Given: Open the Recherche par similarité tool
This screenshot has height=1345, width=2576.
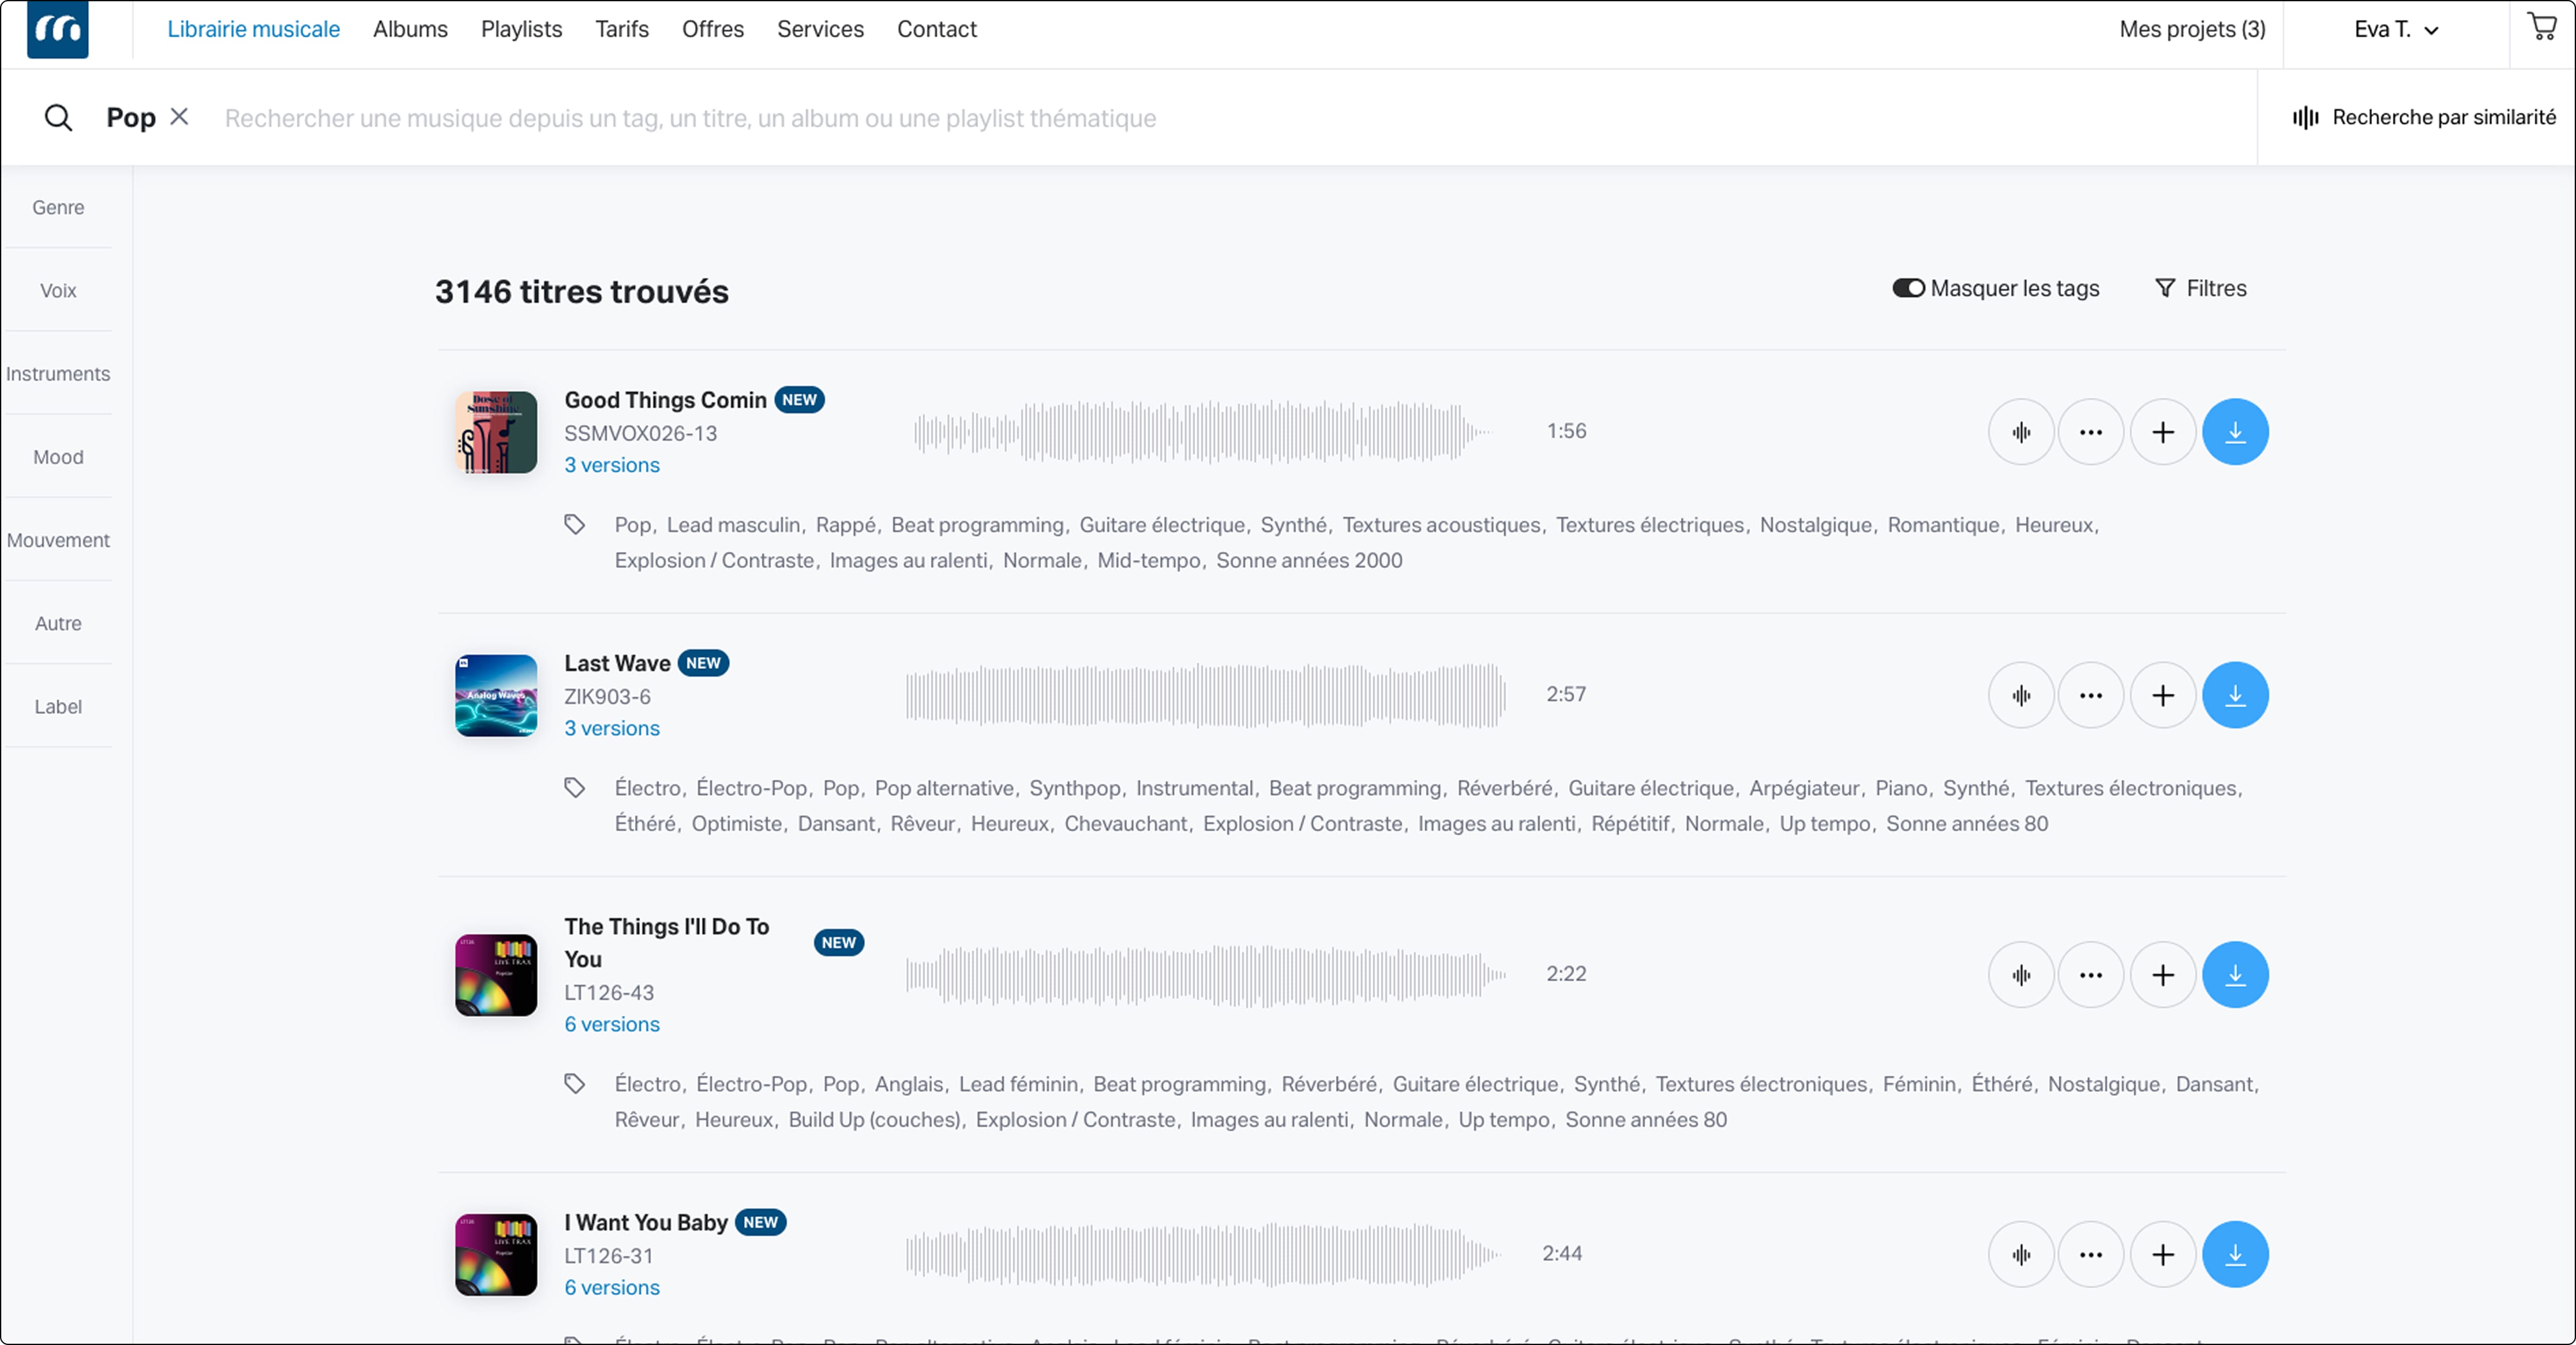Looking at the screenshot, I should 2424,117.
